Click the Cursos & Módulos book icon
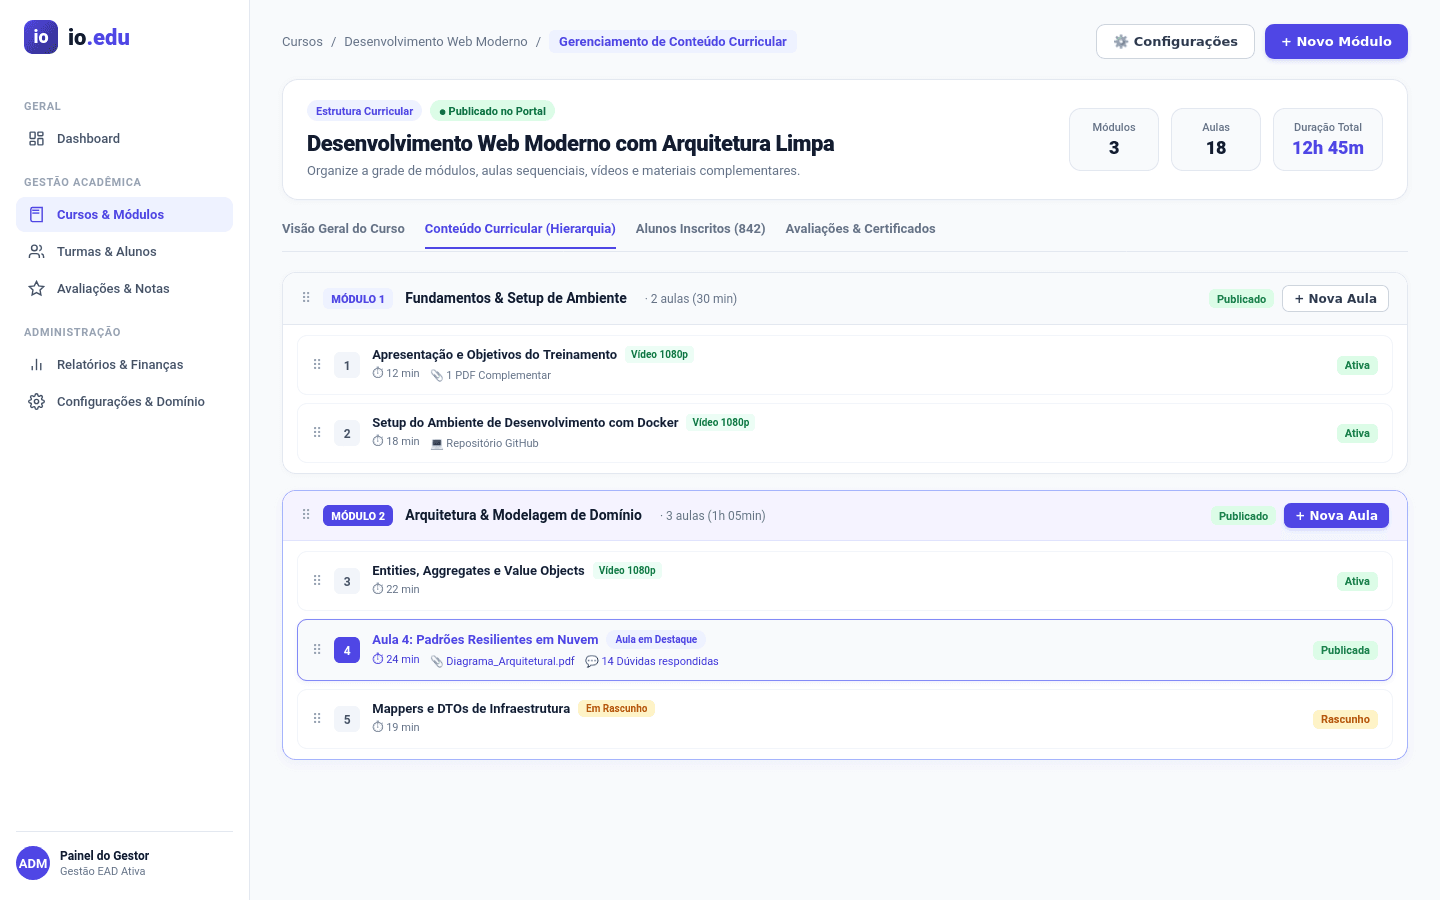Screen dimensions: 1440x900 pyautogui.click(x=37, y=215)
